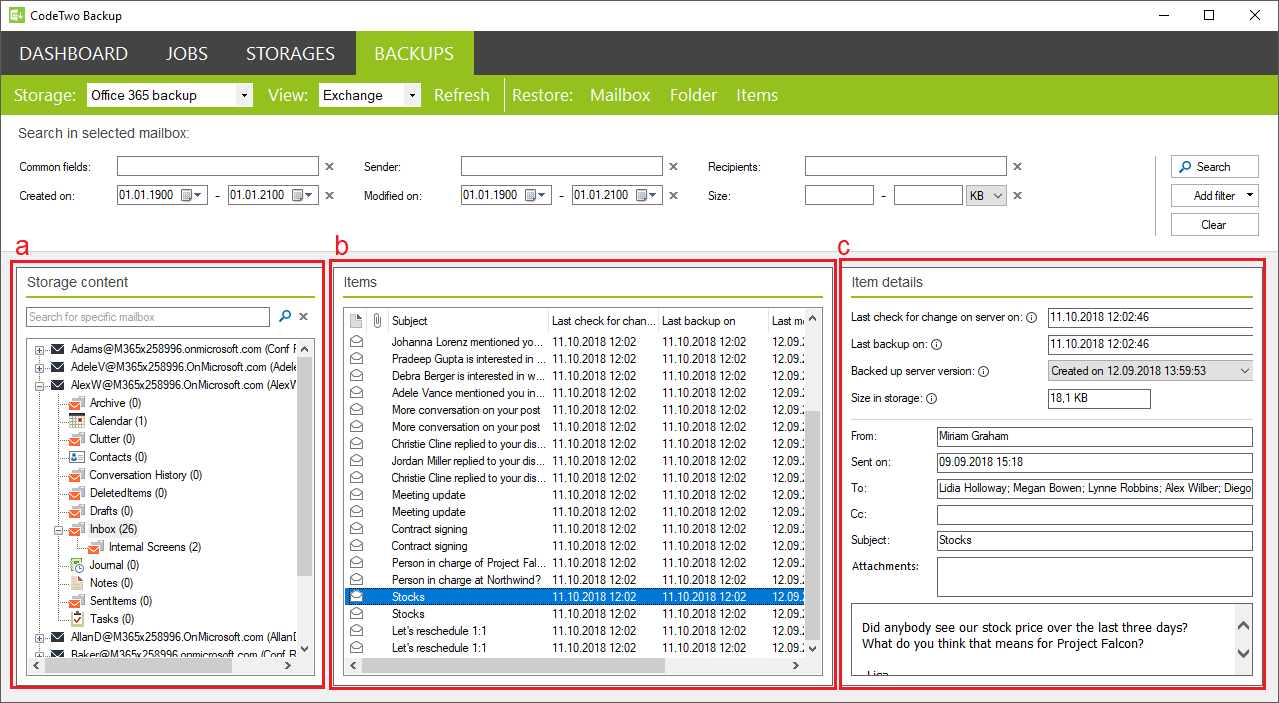This screenshot has height=703, width=1279.
Task: Switch to the JOBS tab
Action: [x=187, y=54]
